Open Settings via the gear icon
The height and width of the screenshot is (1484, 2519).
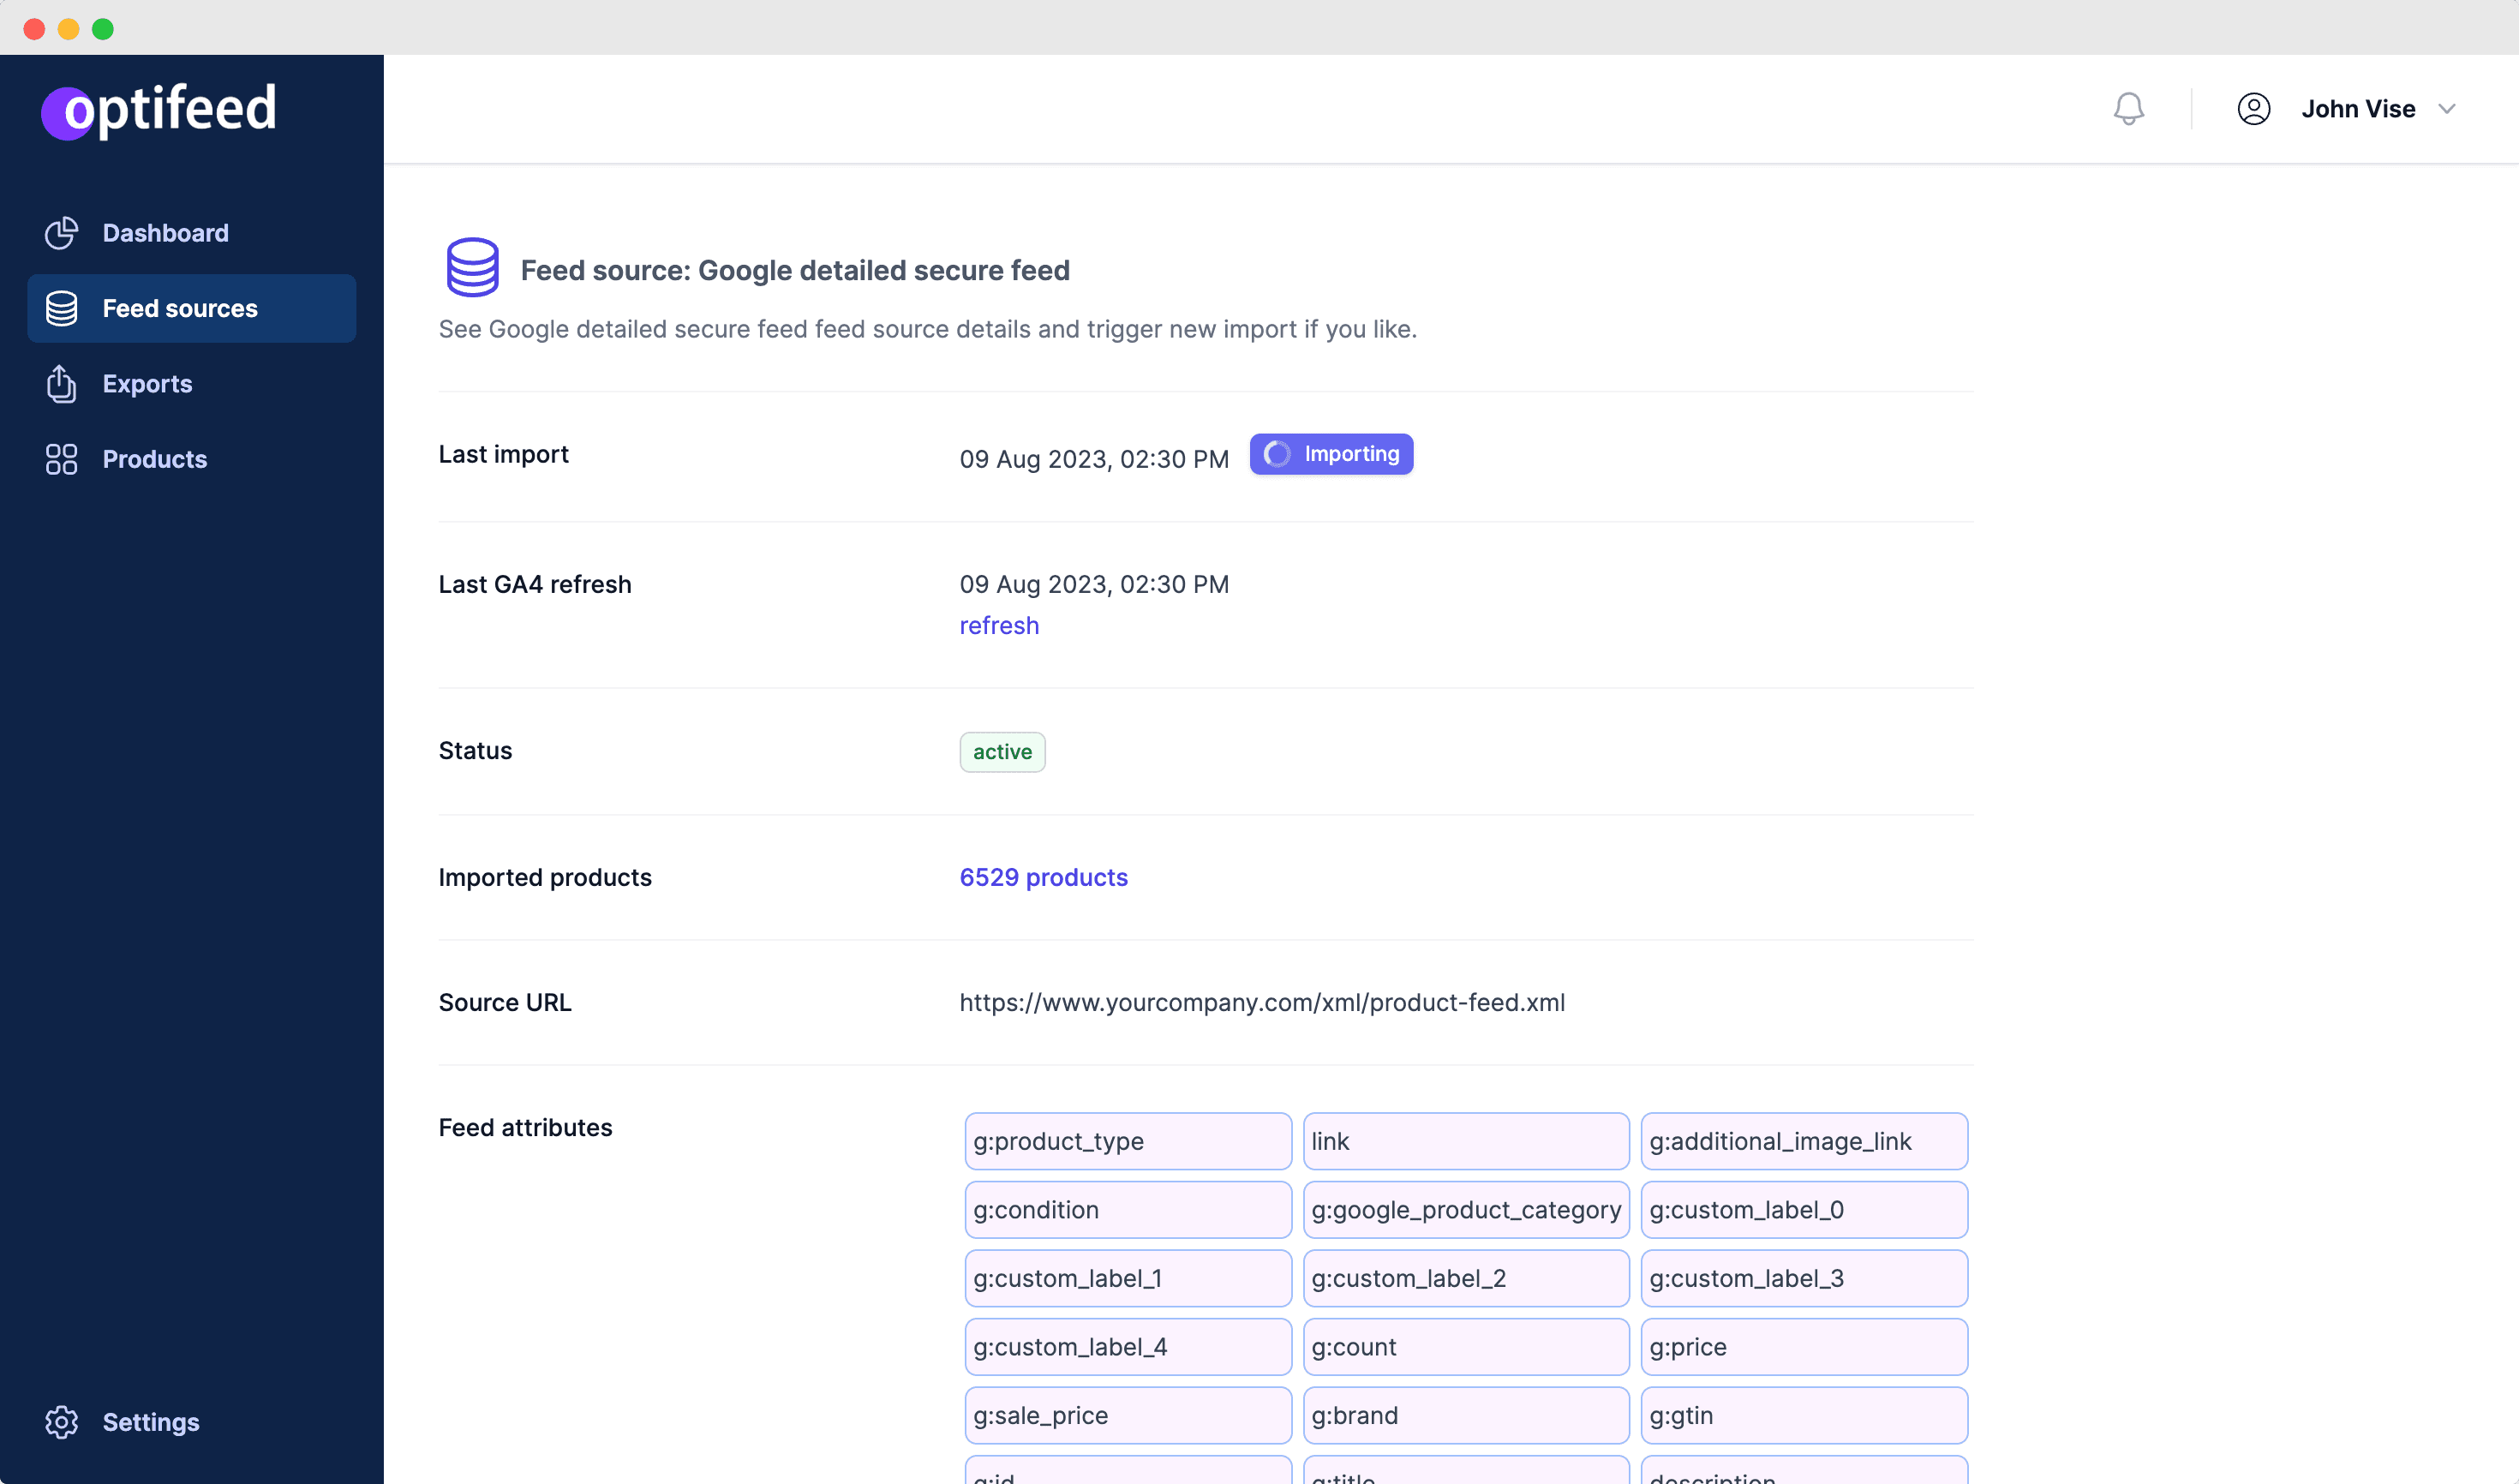(x=61, y=1421)
